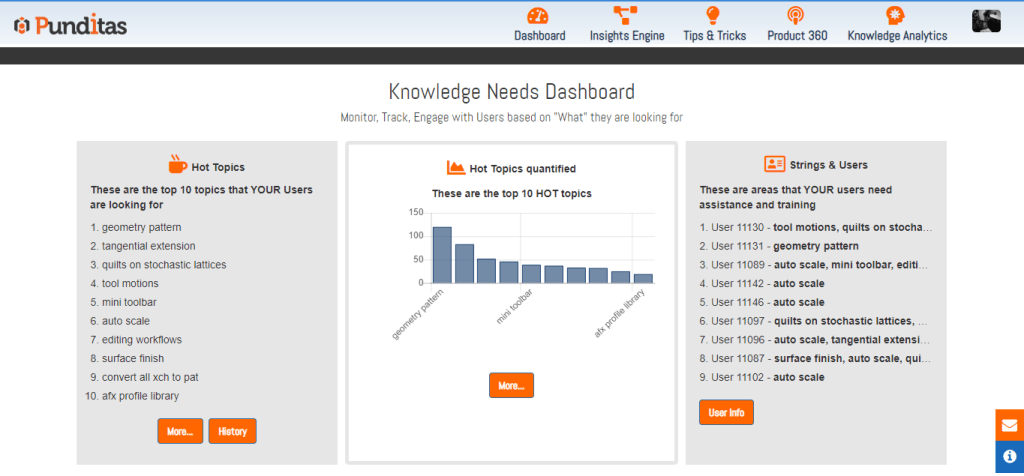This screenshot has height=476, width=1024.
Task: Click the Knowledge Analytics icon
Action: click(x=896, y=16)
